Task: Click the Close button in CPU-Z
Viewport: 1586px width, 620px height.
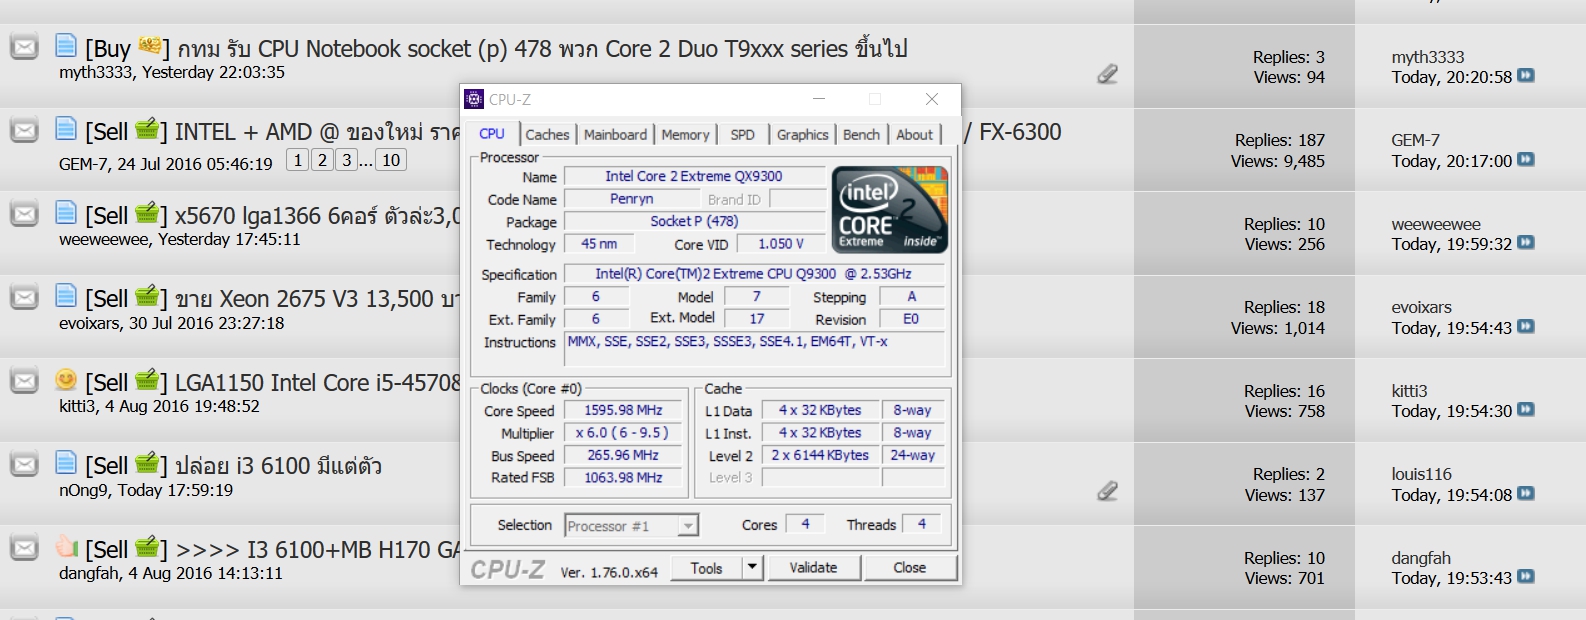Action: tap(909, 568)
